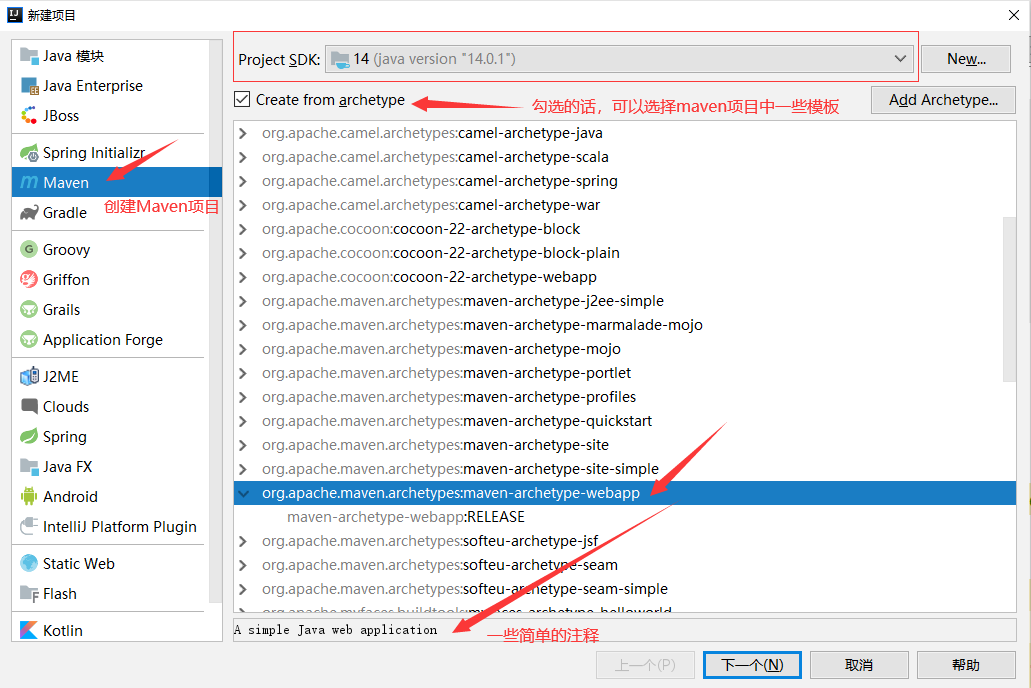
Task: Click the Java Enterprise icon
Action: click(29, 86)
